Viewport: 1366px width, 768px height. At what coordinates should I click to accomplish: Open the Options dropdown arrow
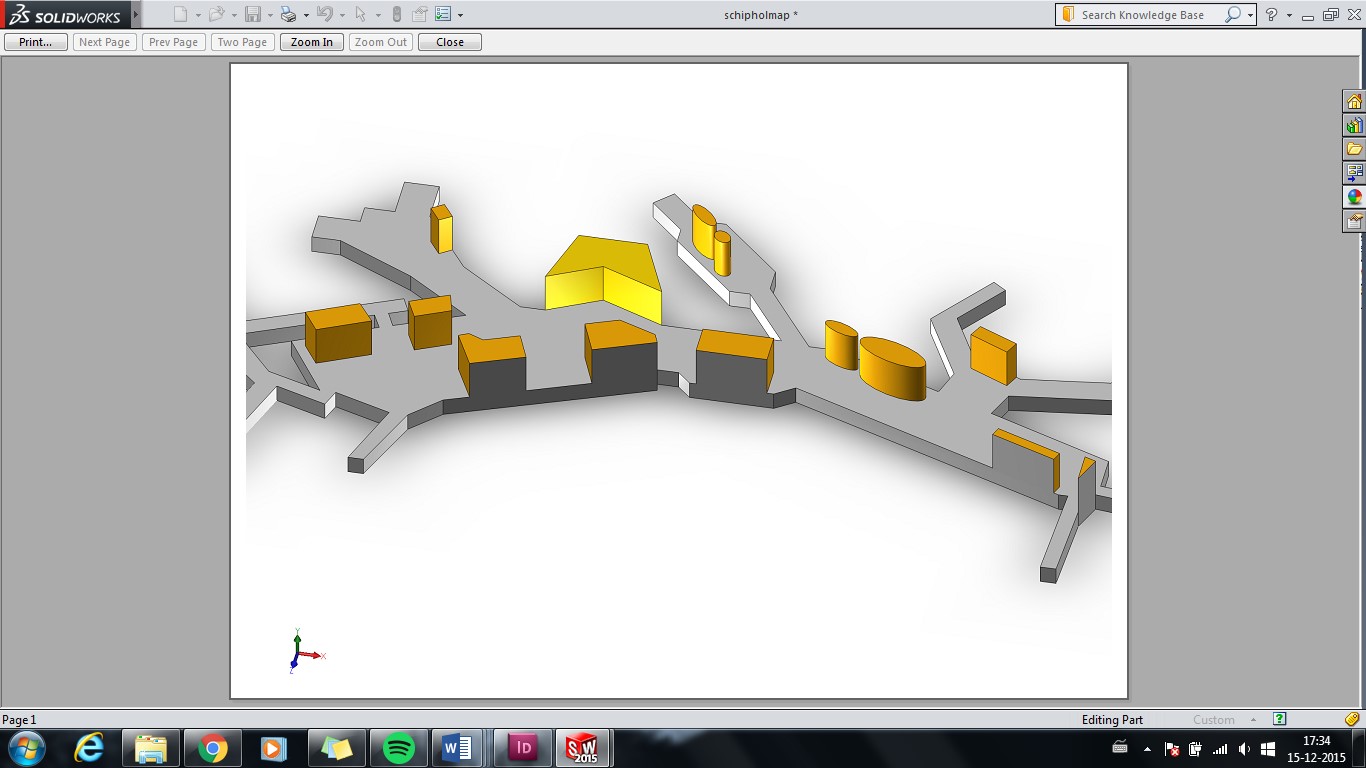pos(460,16)
